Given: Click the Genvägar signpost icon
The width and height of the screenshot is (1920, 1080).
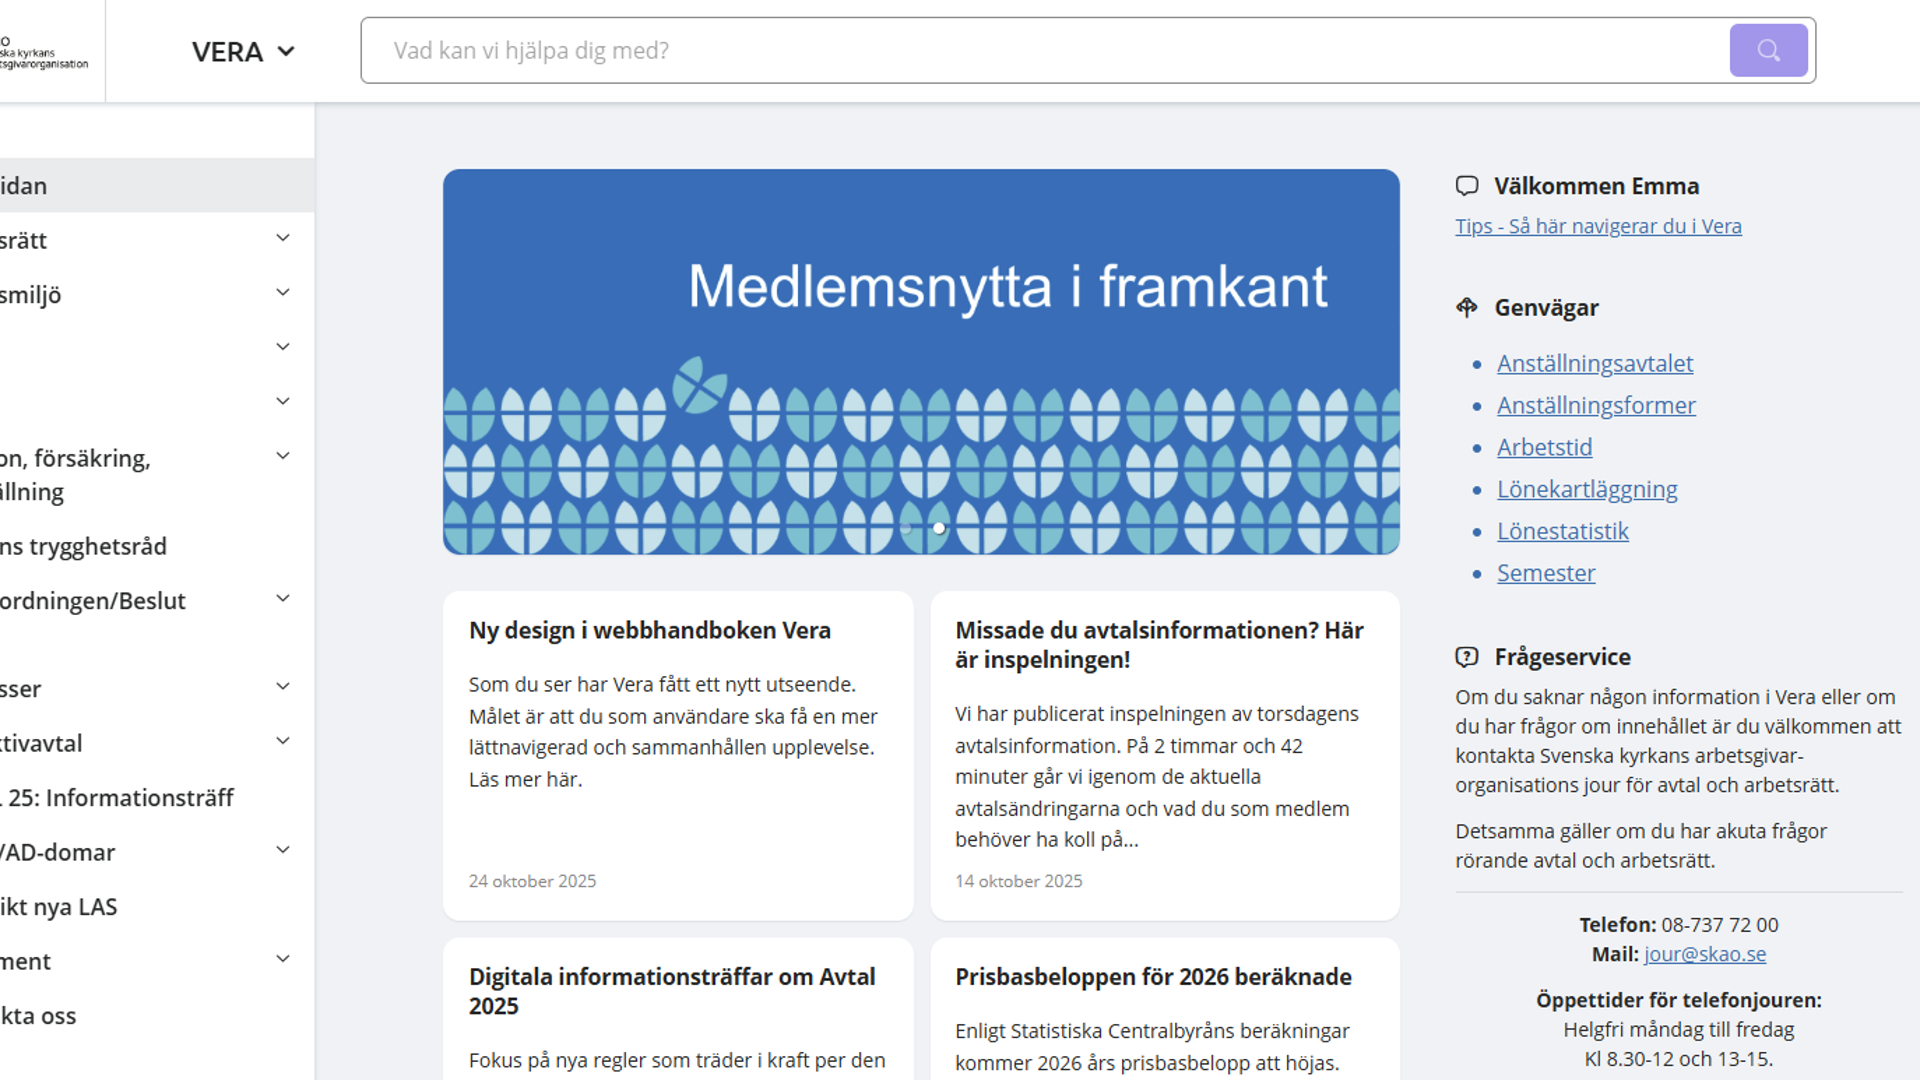Looking at the screenshot, I should point(1466,308).
